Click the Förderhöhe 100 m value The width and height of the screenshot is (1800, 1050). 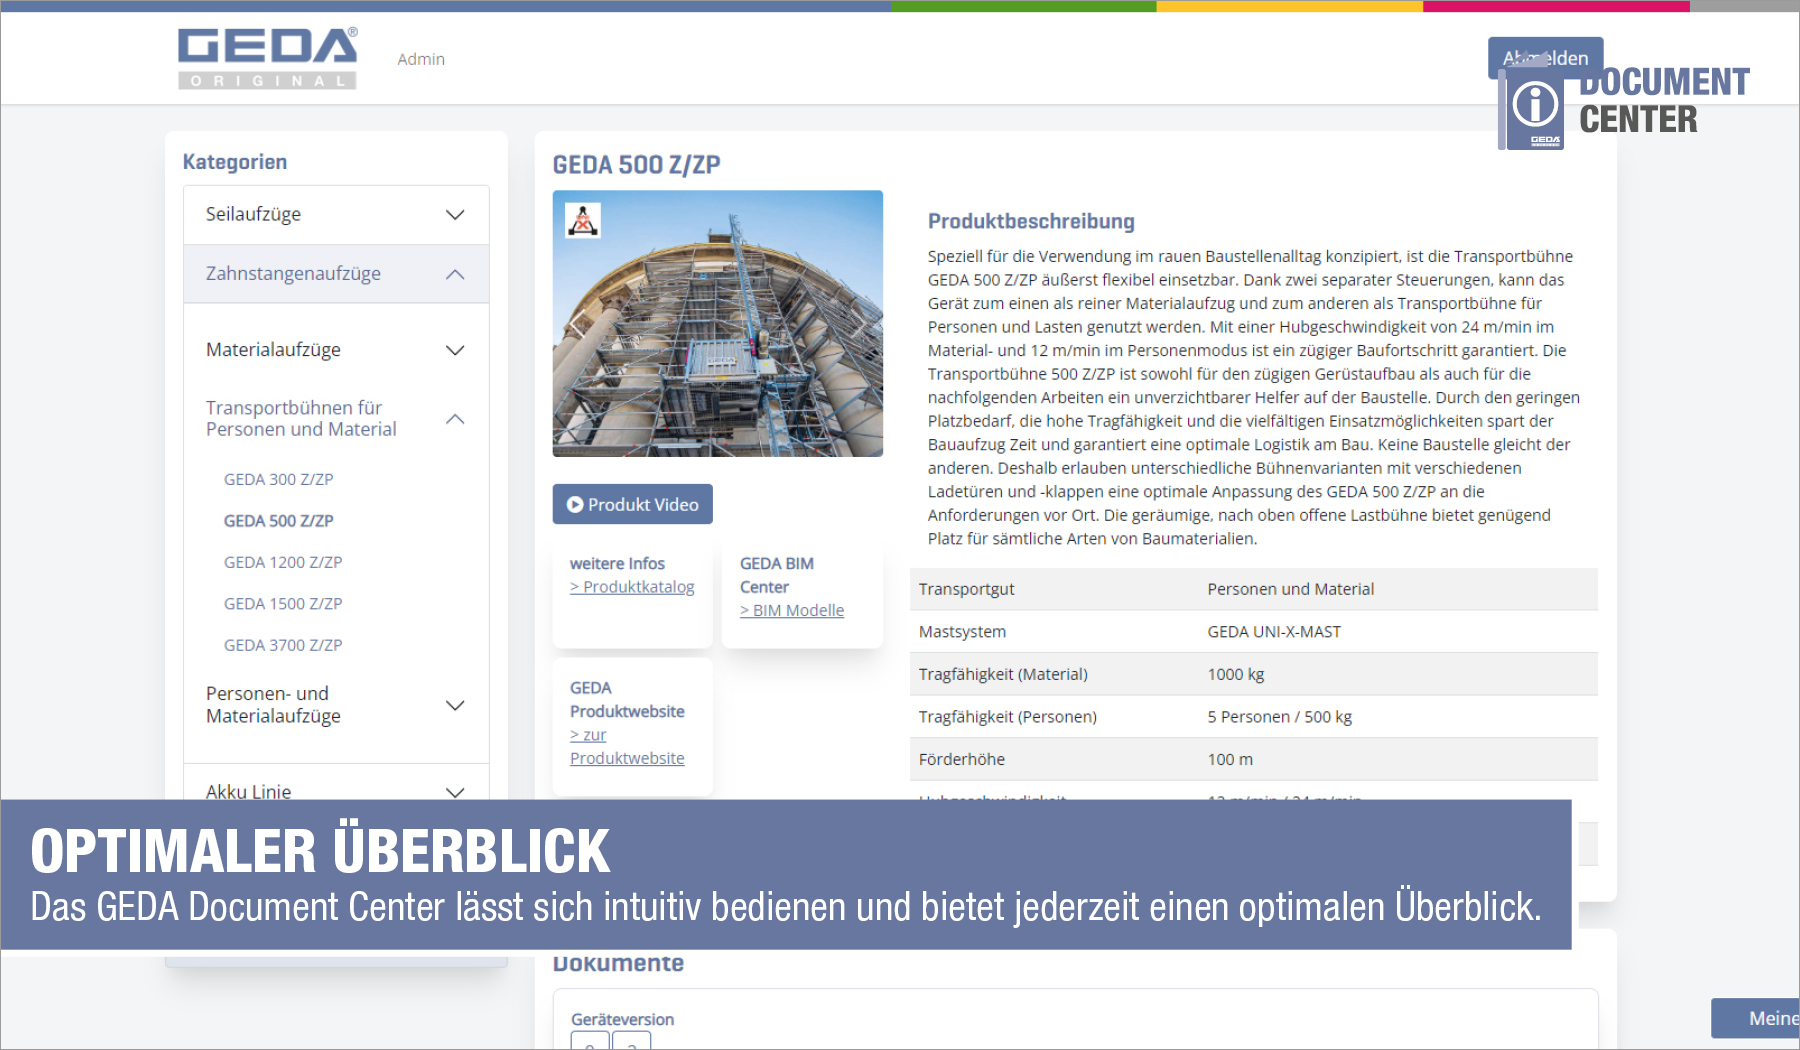tap(1230, 759)
